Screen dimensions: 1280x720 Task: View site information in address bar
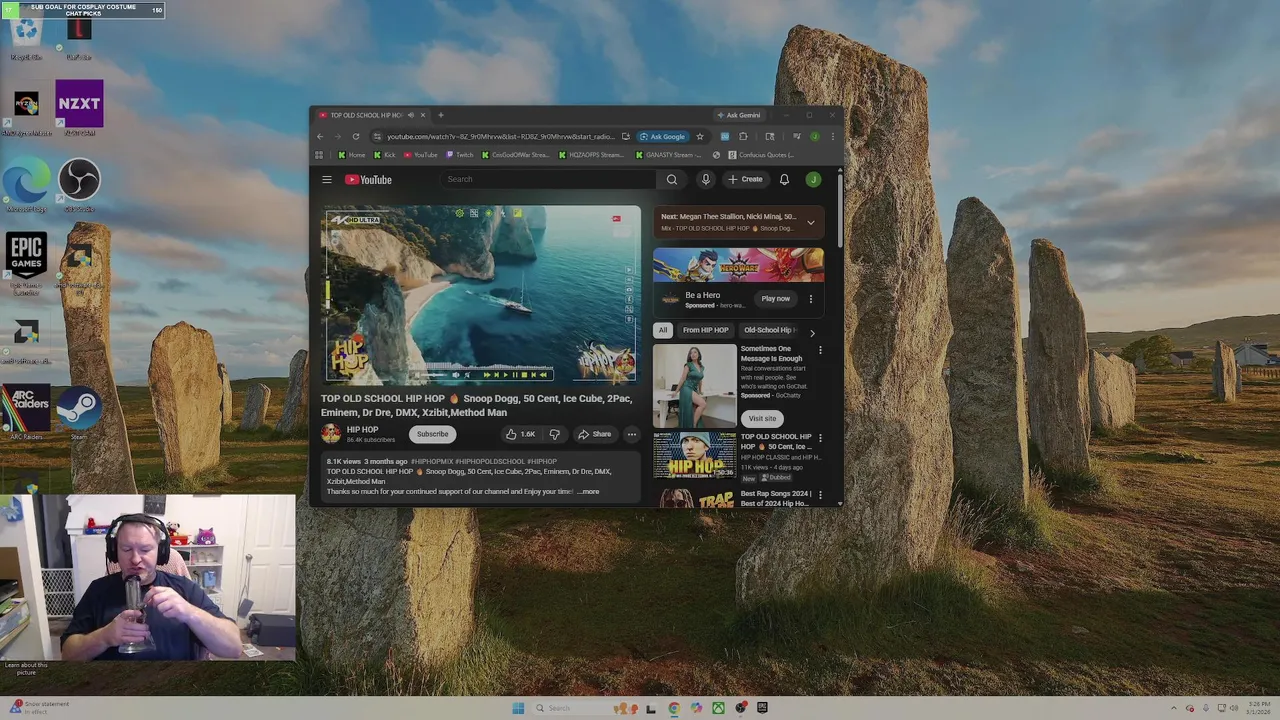click(376, 136)
